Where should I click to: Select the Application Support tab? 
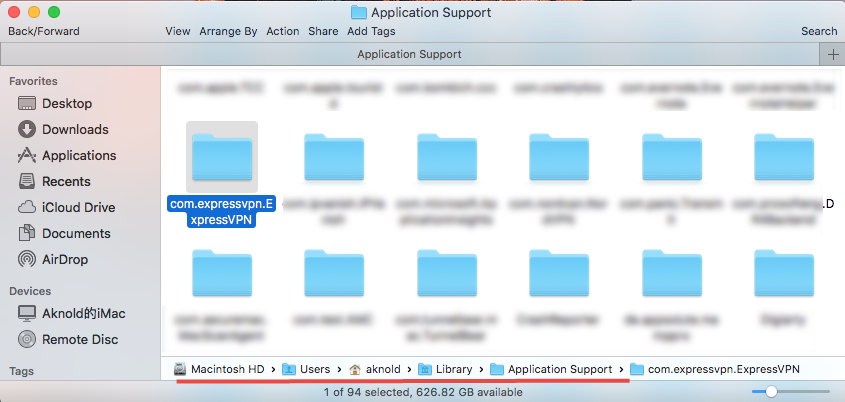[409, 54]
